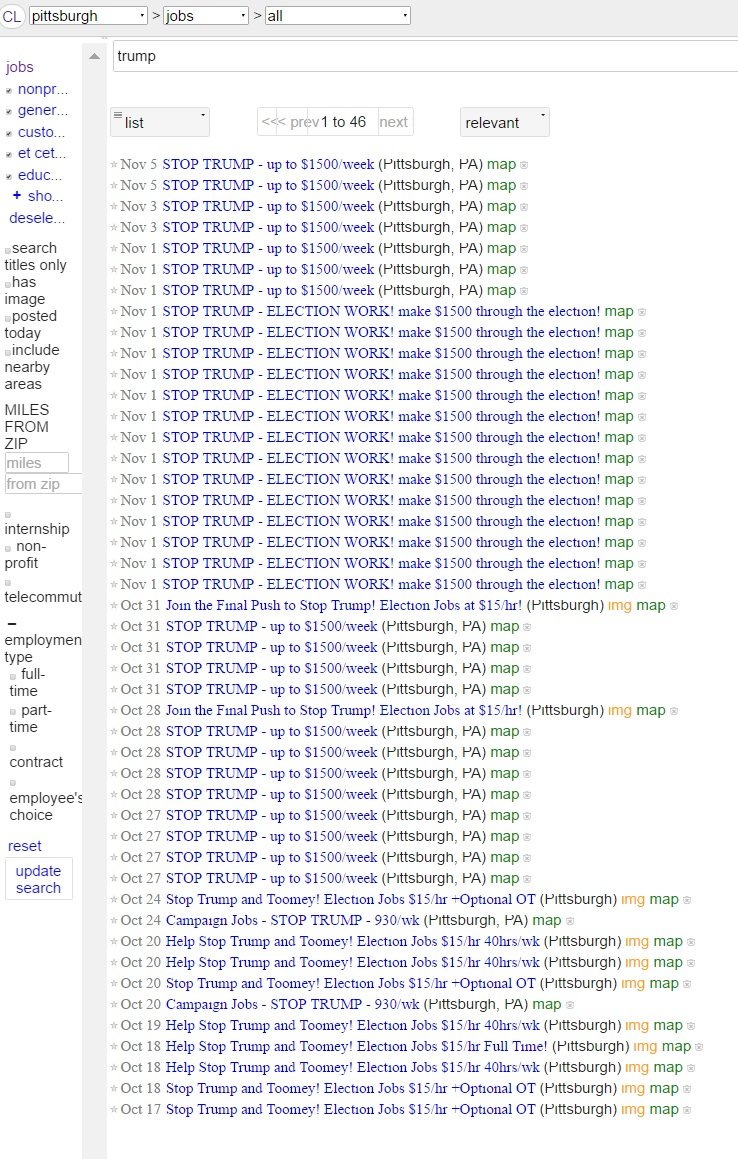The height and width of the screenshot is (1159, 738).
Task: Click desele... to deselect all categories
Action: [37, 218]
